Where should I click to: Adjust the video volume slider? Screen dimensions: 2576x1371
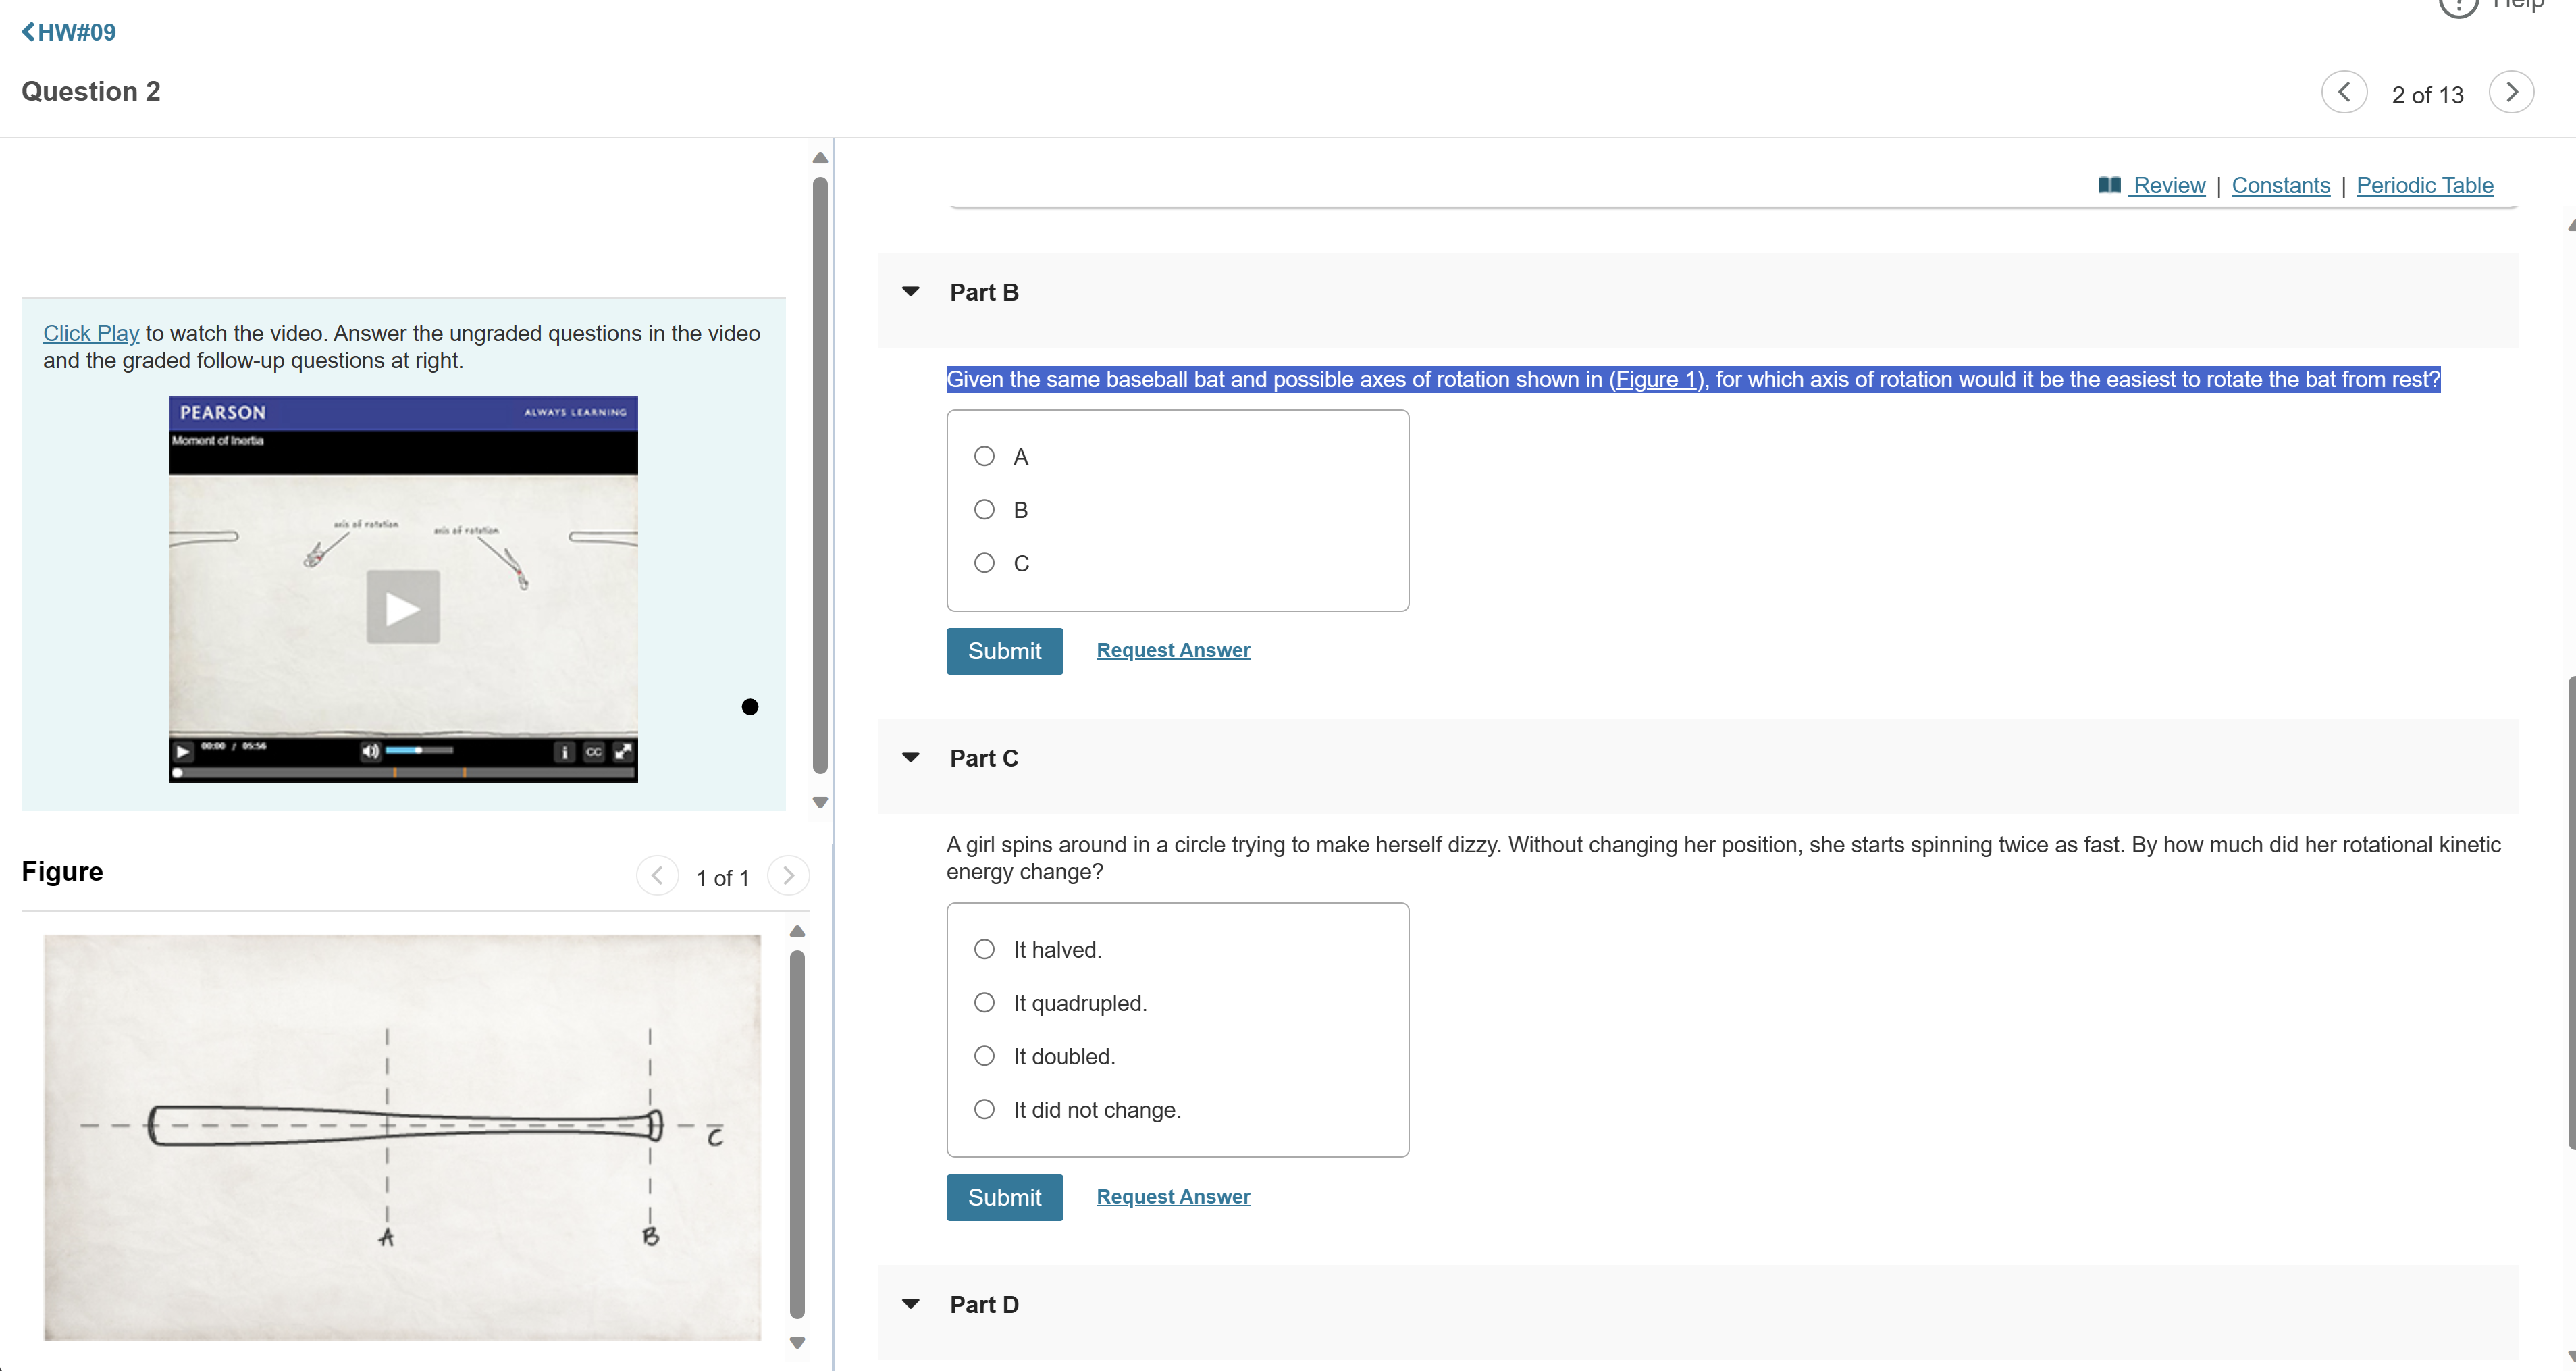pos(419,750)
